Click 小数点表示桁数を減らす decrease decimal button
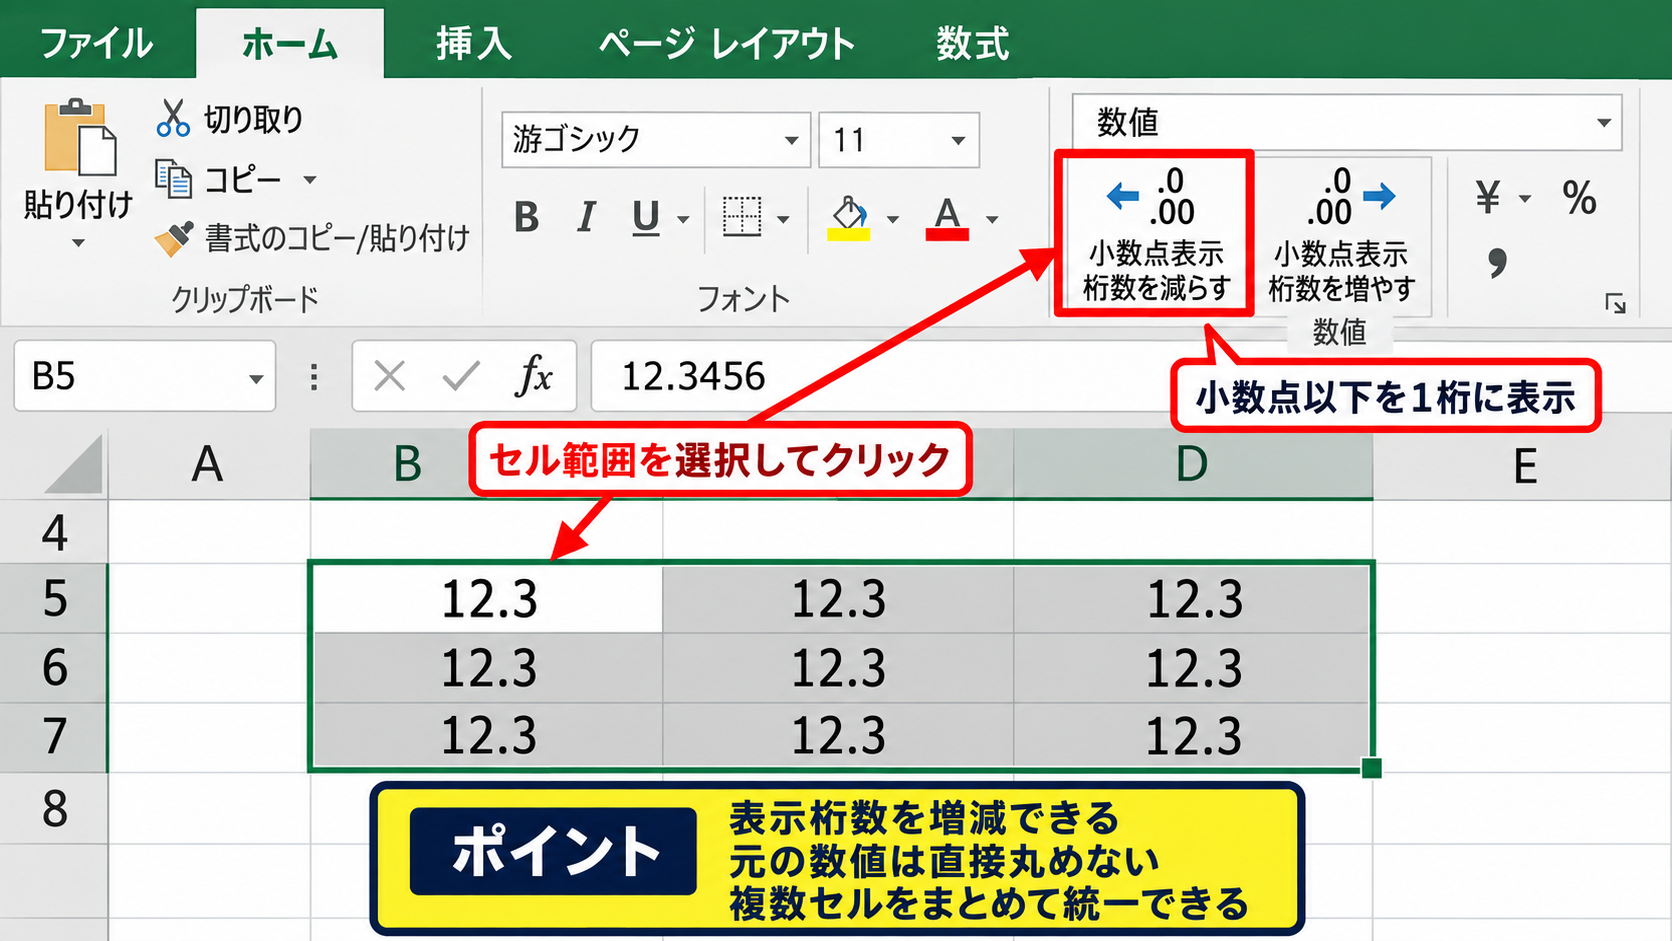1672x941 pixels. [1155, 233]
